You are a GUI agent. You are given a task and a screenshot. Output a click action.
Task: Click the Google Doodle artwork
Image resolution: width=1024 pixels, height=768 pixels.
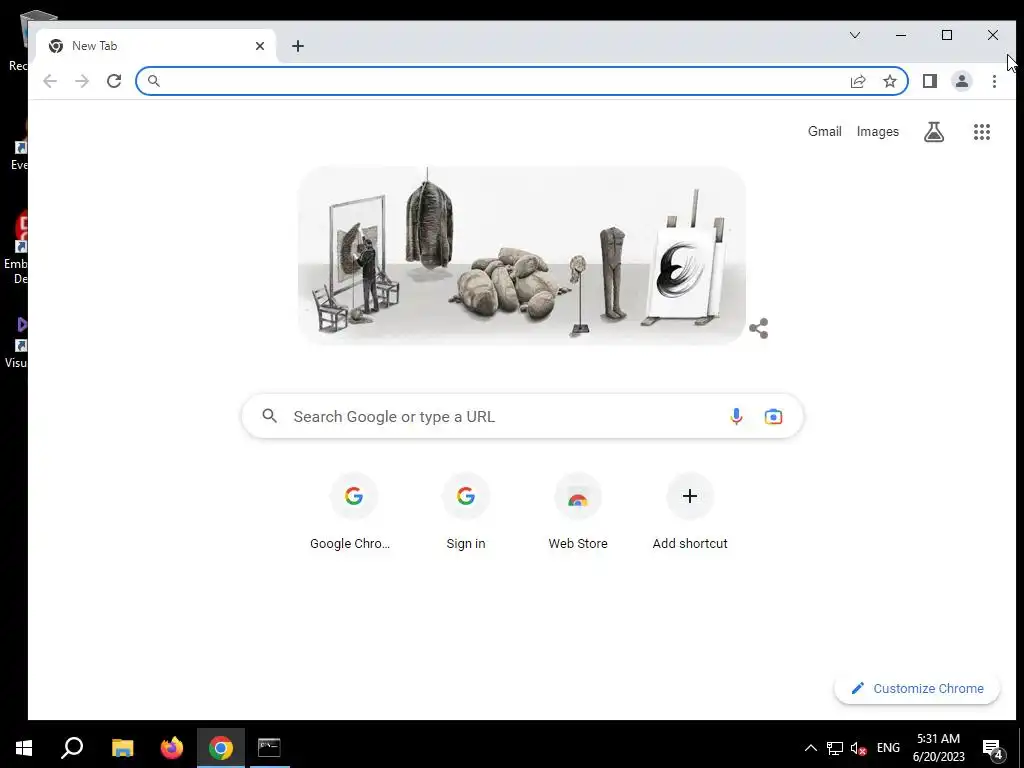pyautogui.click(x=522, y=255)
